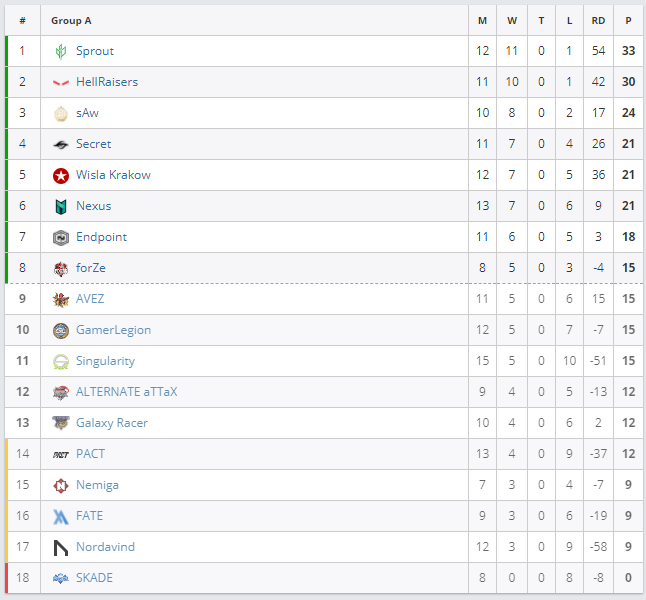
Task: Click the RD column header
Action: (598, 20)
